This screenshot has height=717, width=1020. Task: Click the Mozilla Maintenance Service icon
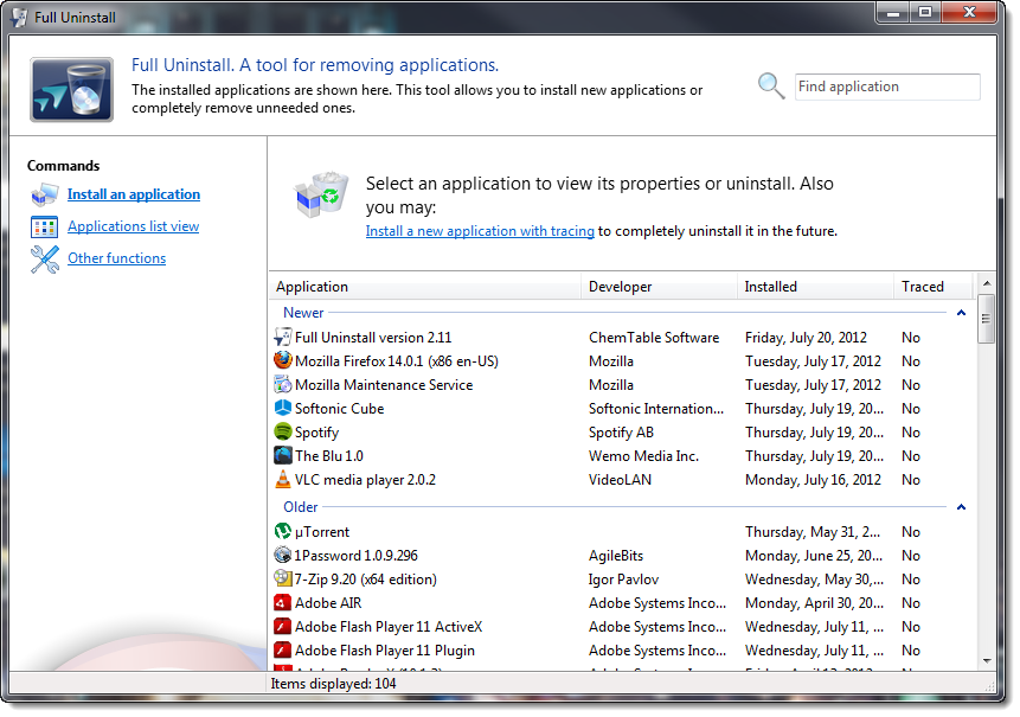(282, 385)
